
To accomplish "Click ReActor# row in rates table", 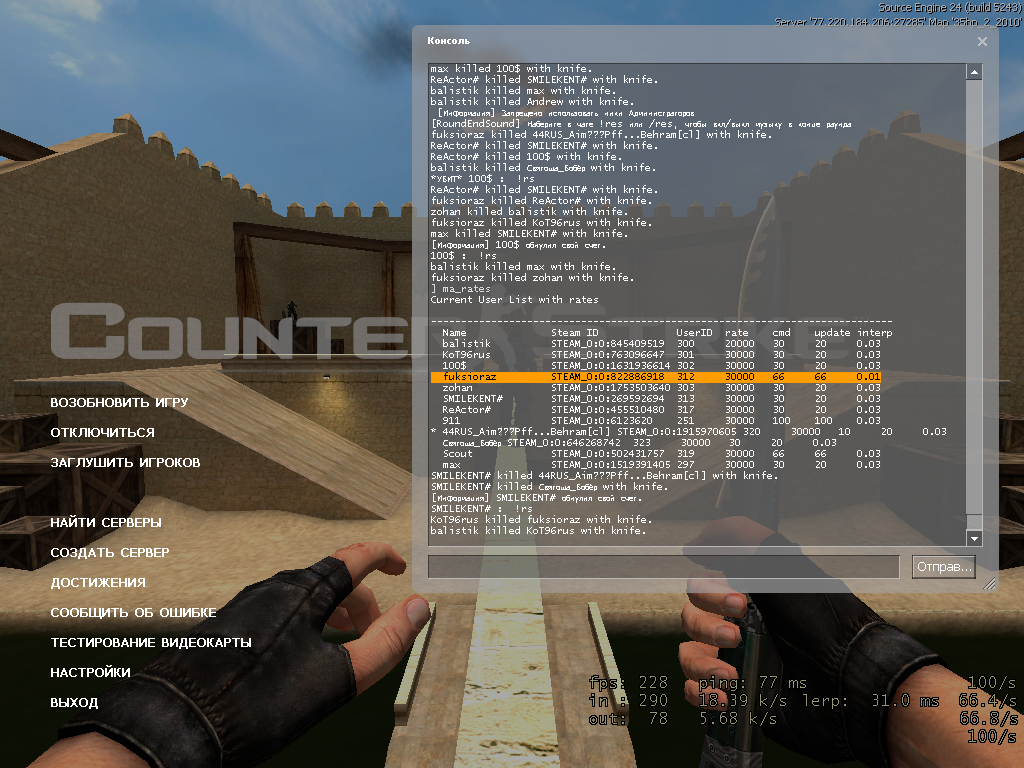I will pyautogui.click(x=661, y=410).
